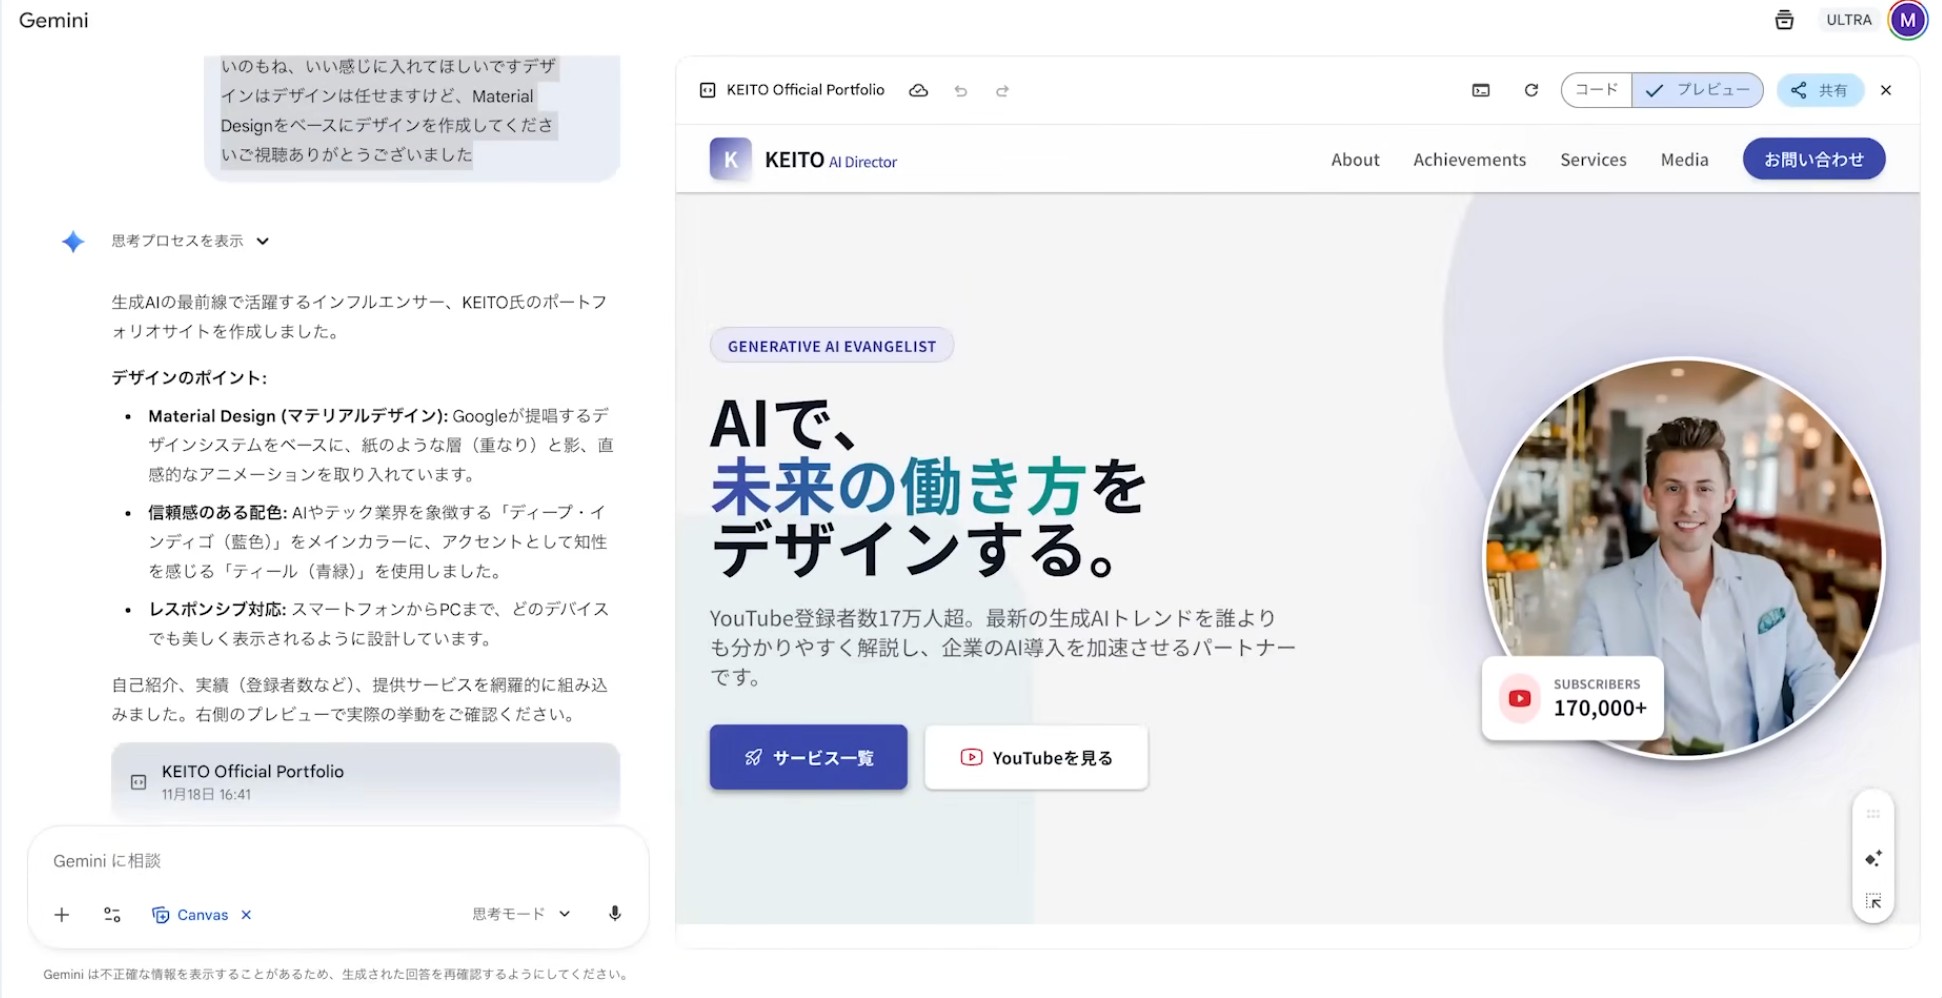
Task: Click the 170,000+ subscribers count
Action: [1600, 708]
